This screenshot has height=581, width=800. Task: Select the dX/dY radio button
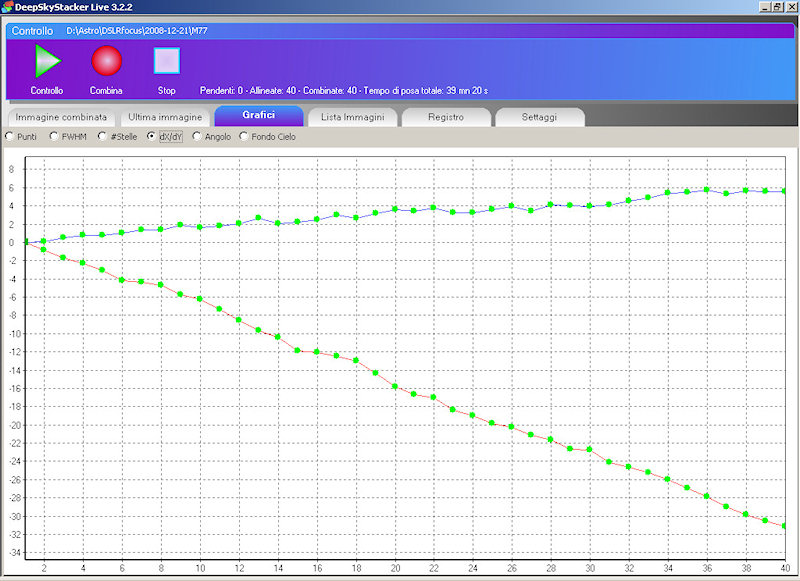coord(152,136)
